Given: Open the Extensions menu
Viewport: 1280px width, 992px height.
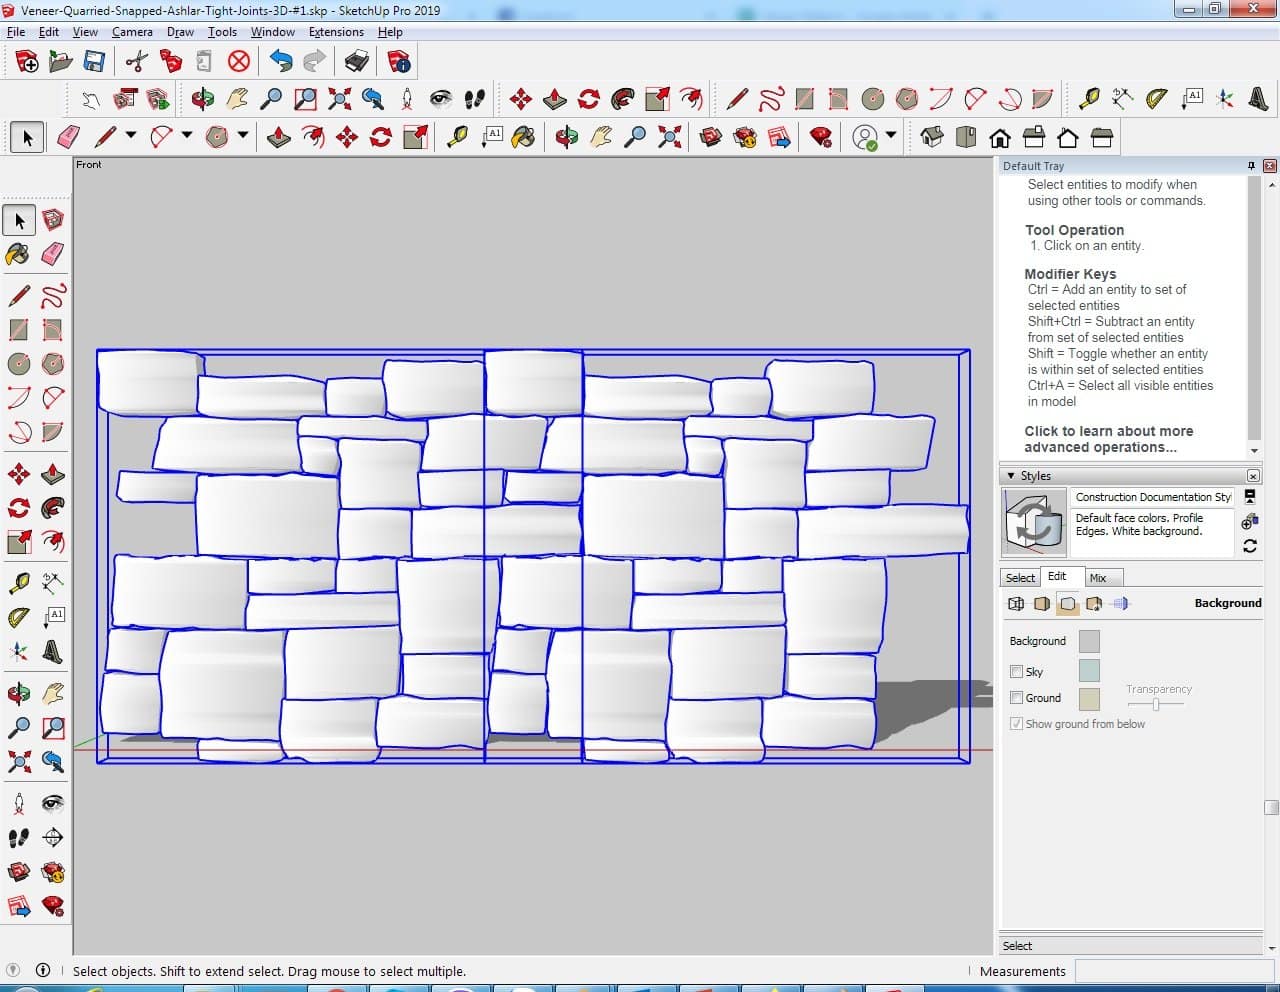Looking at the screenshot, I should [336, 32].
